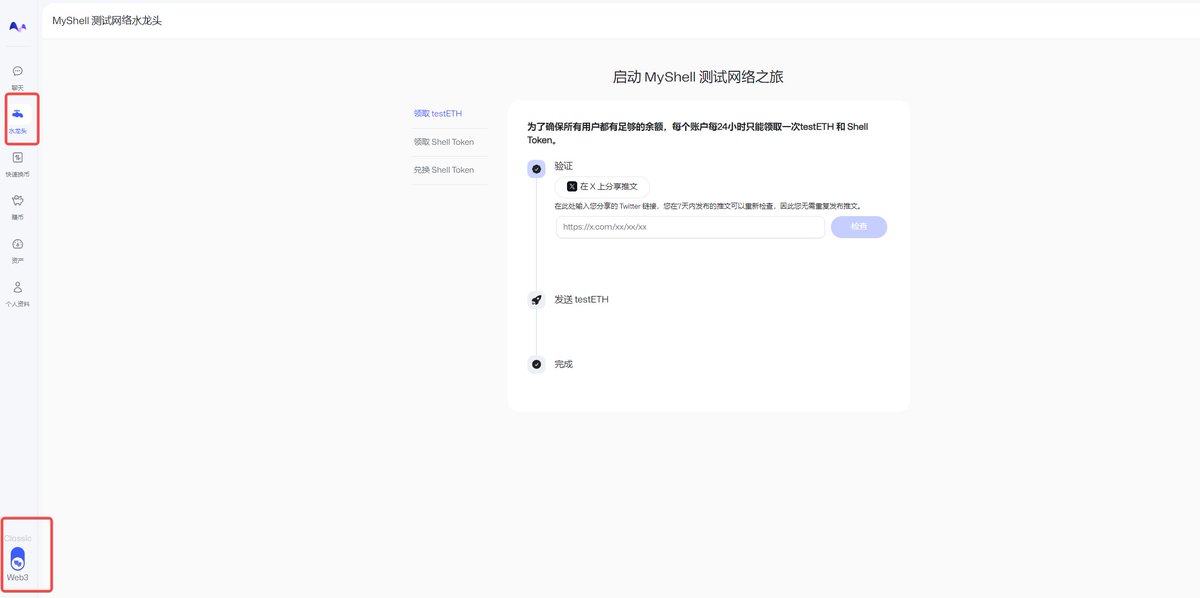Click the 验证 step label
Screen dimensions: 1200x598
point(564,166)
